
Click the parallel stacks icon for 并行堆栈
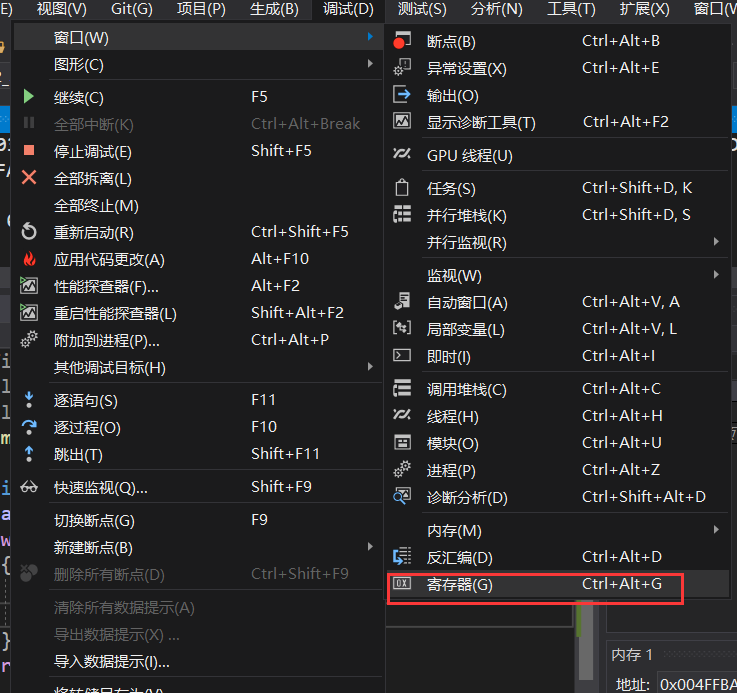[402, 214]
